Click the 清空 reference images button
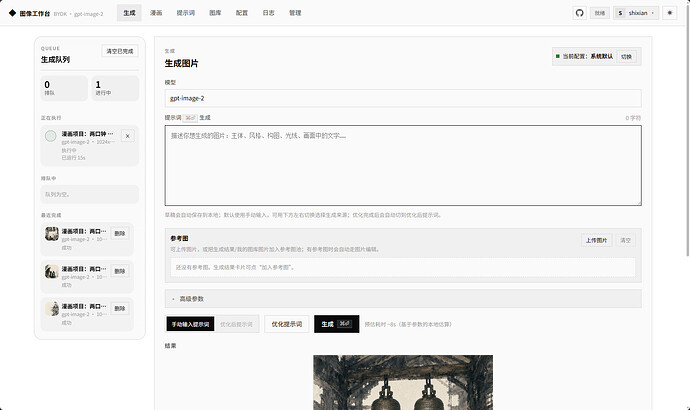Screen dimensions: 690x410 [x=625, y=240]
